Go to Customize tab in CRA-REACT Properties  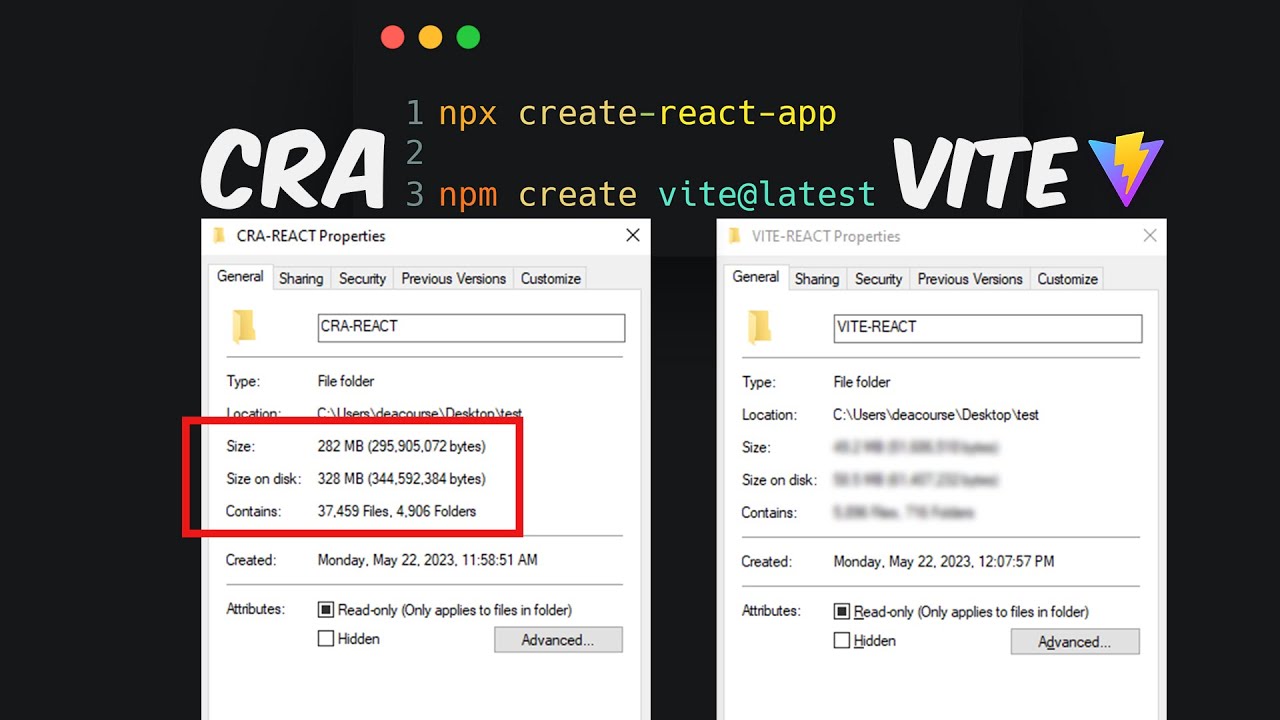coord(550,279)
